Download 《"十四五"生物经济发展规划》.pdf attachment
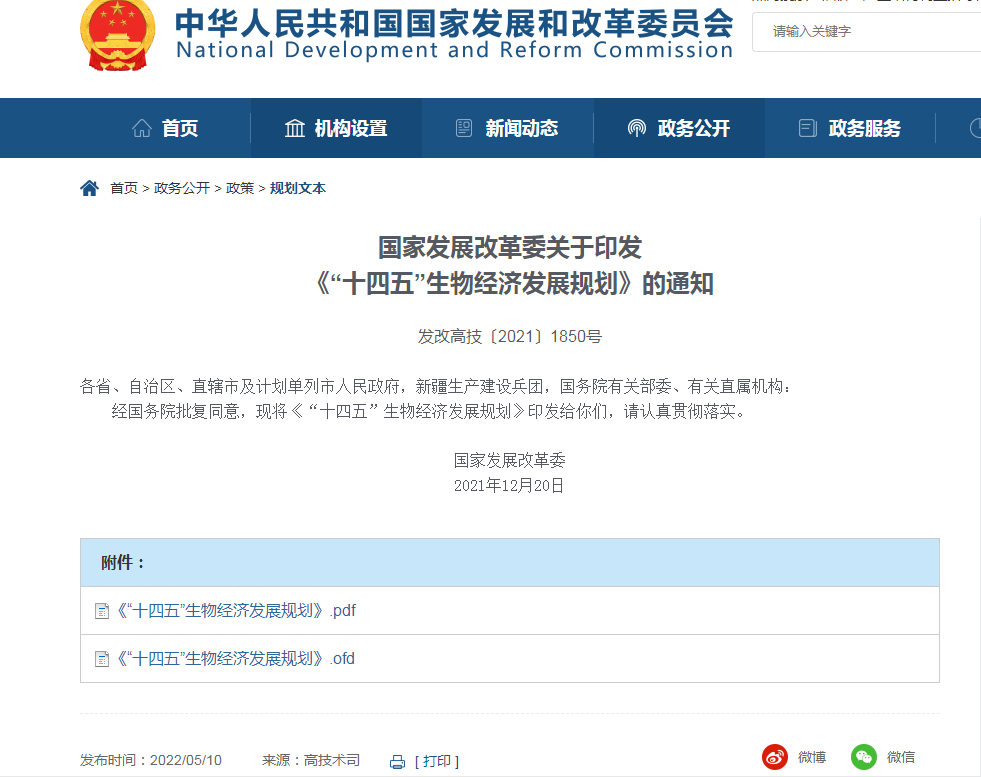981x777 pixels. coord(236,610)
